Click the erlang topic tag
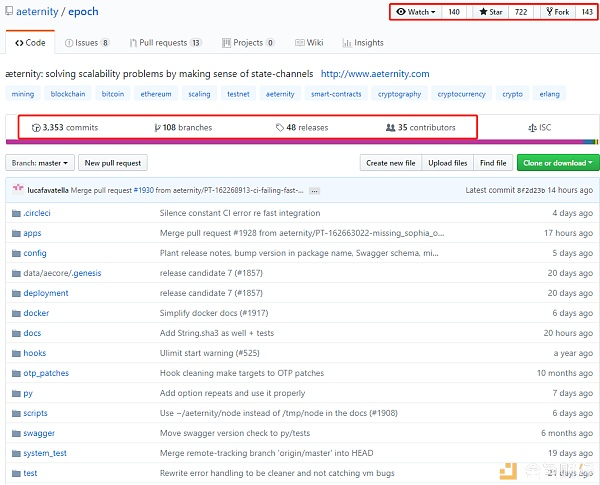 549,94
